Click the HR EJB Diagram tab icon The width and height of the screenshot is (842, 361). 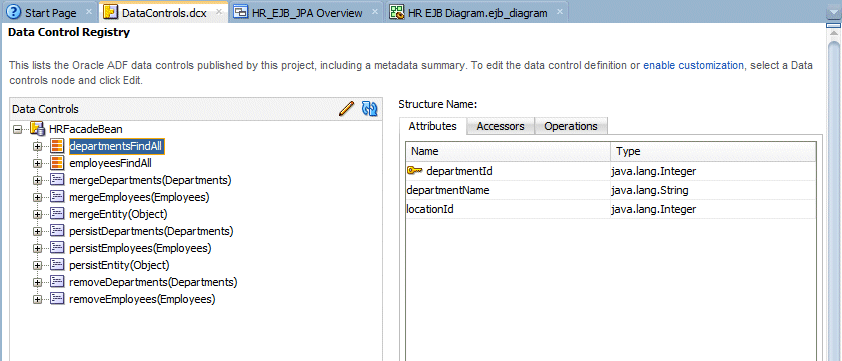point(397,12)
